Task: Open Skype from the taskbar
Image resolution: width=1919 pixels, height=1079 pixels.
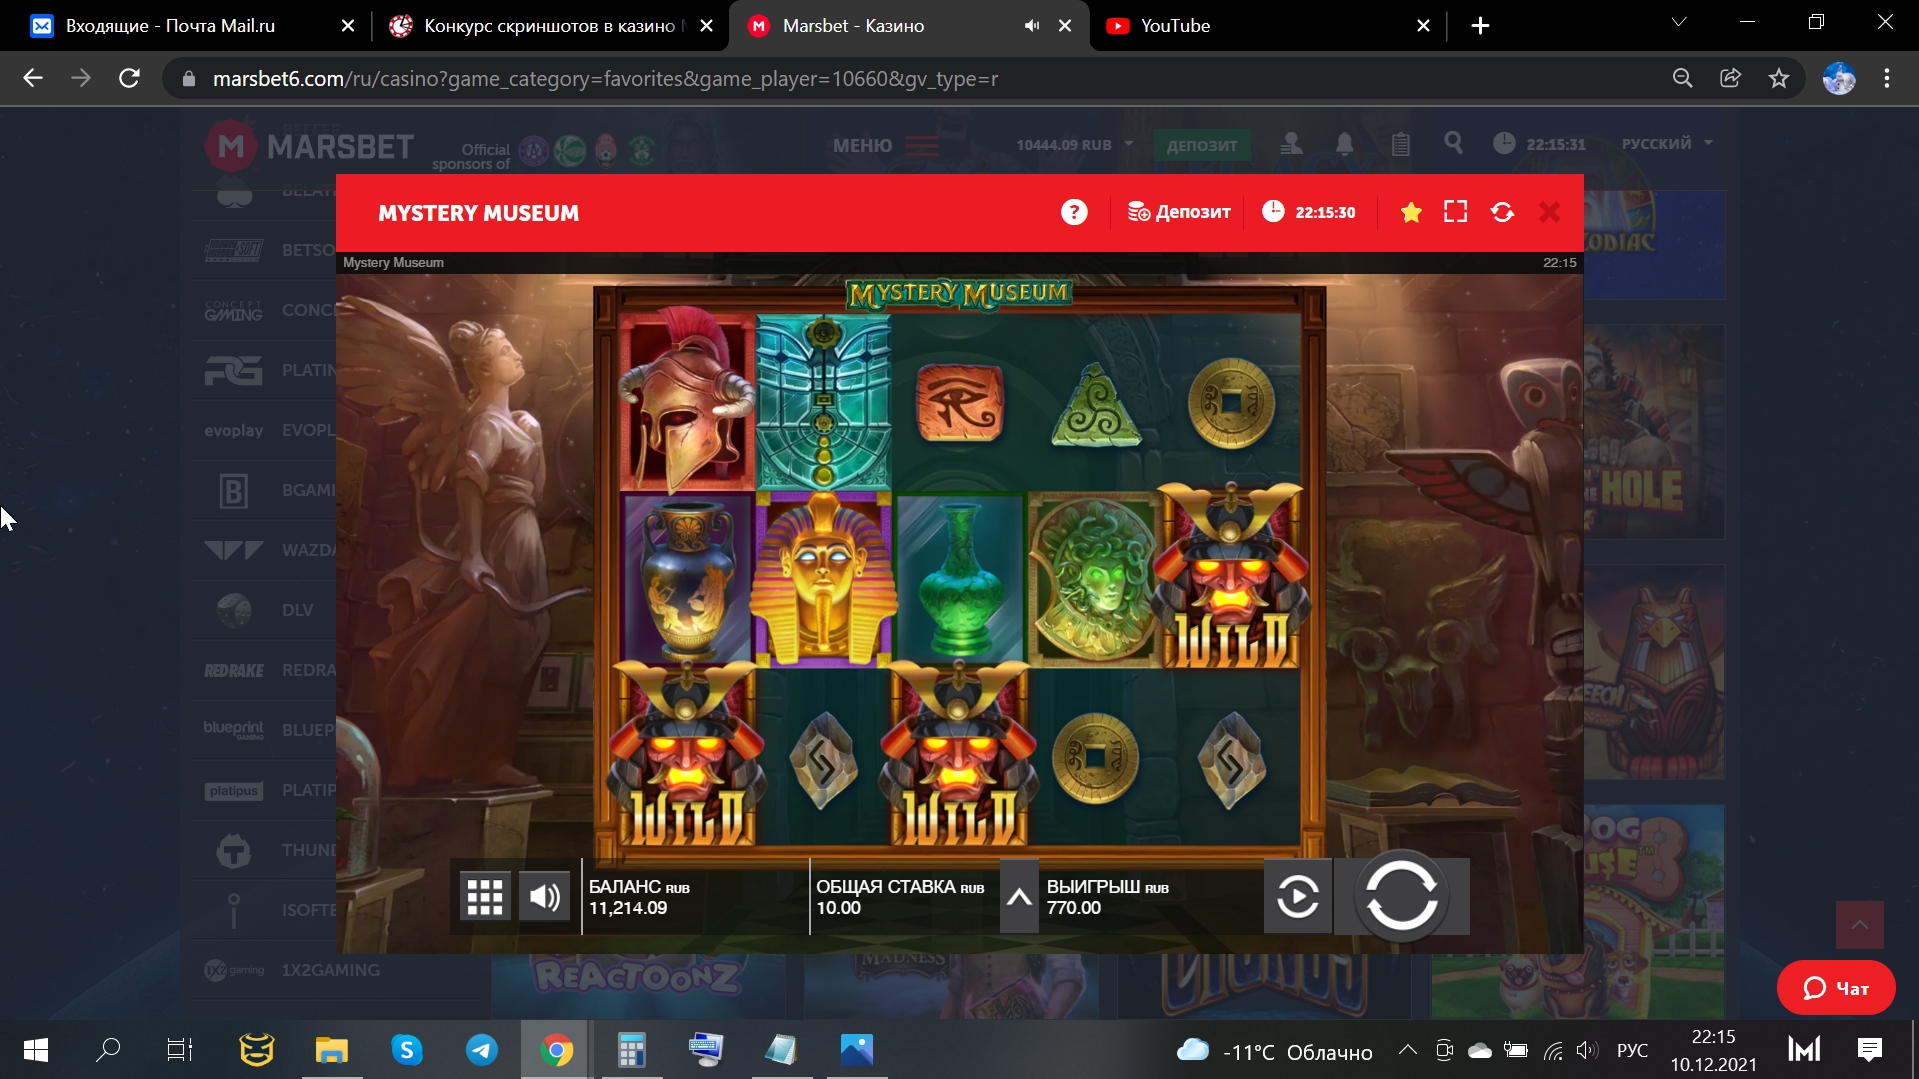Action: [407, 1050]
